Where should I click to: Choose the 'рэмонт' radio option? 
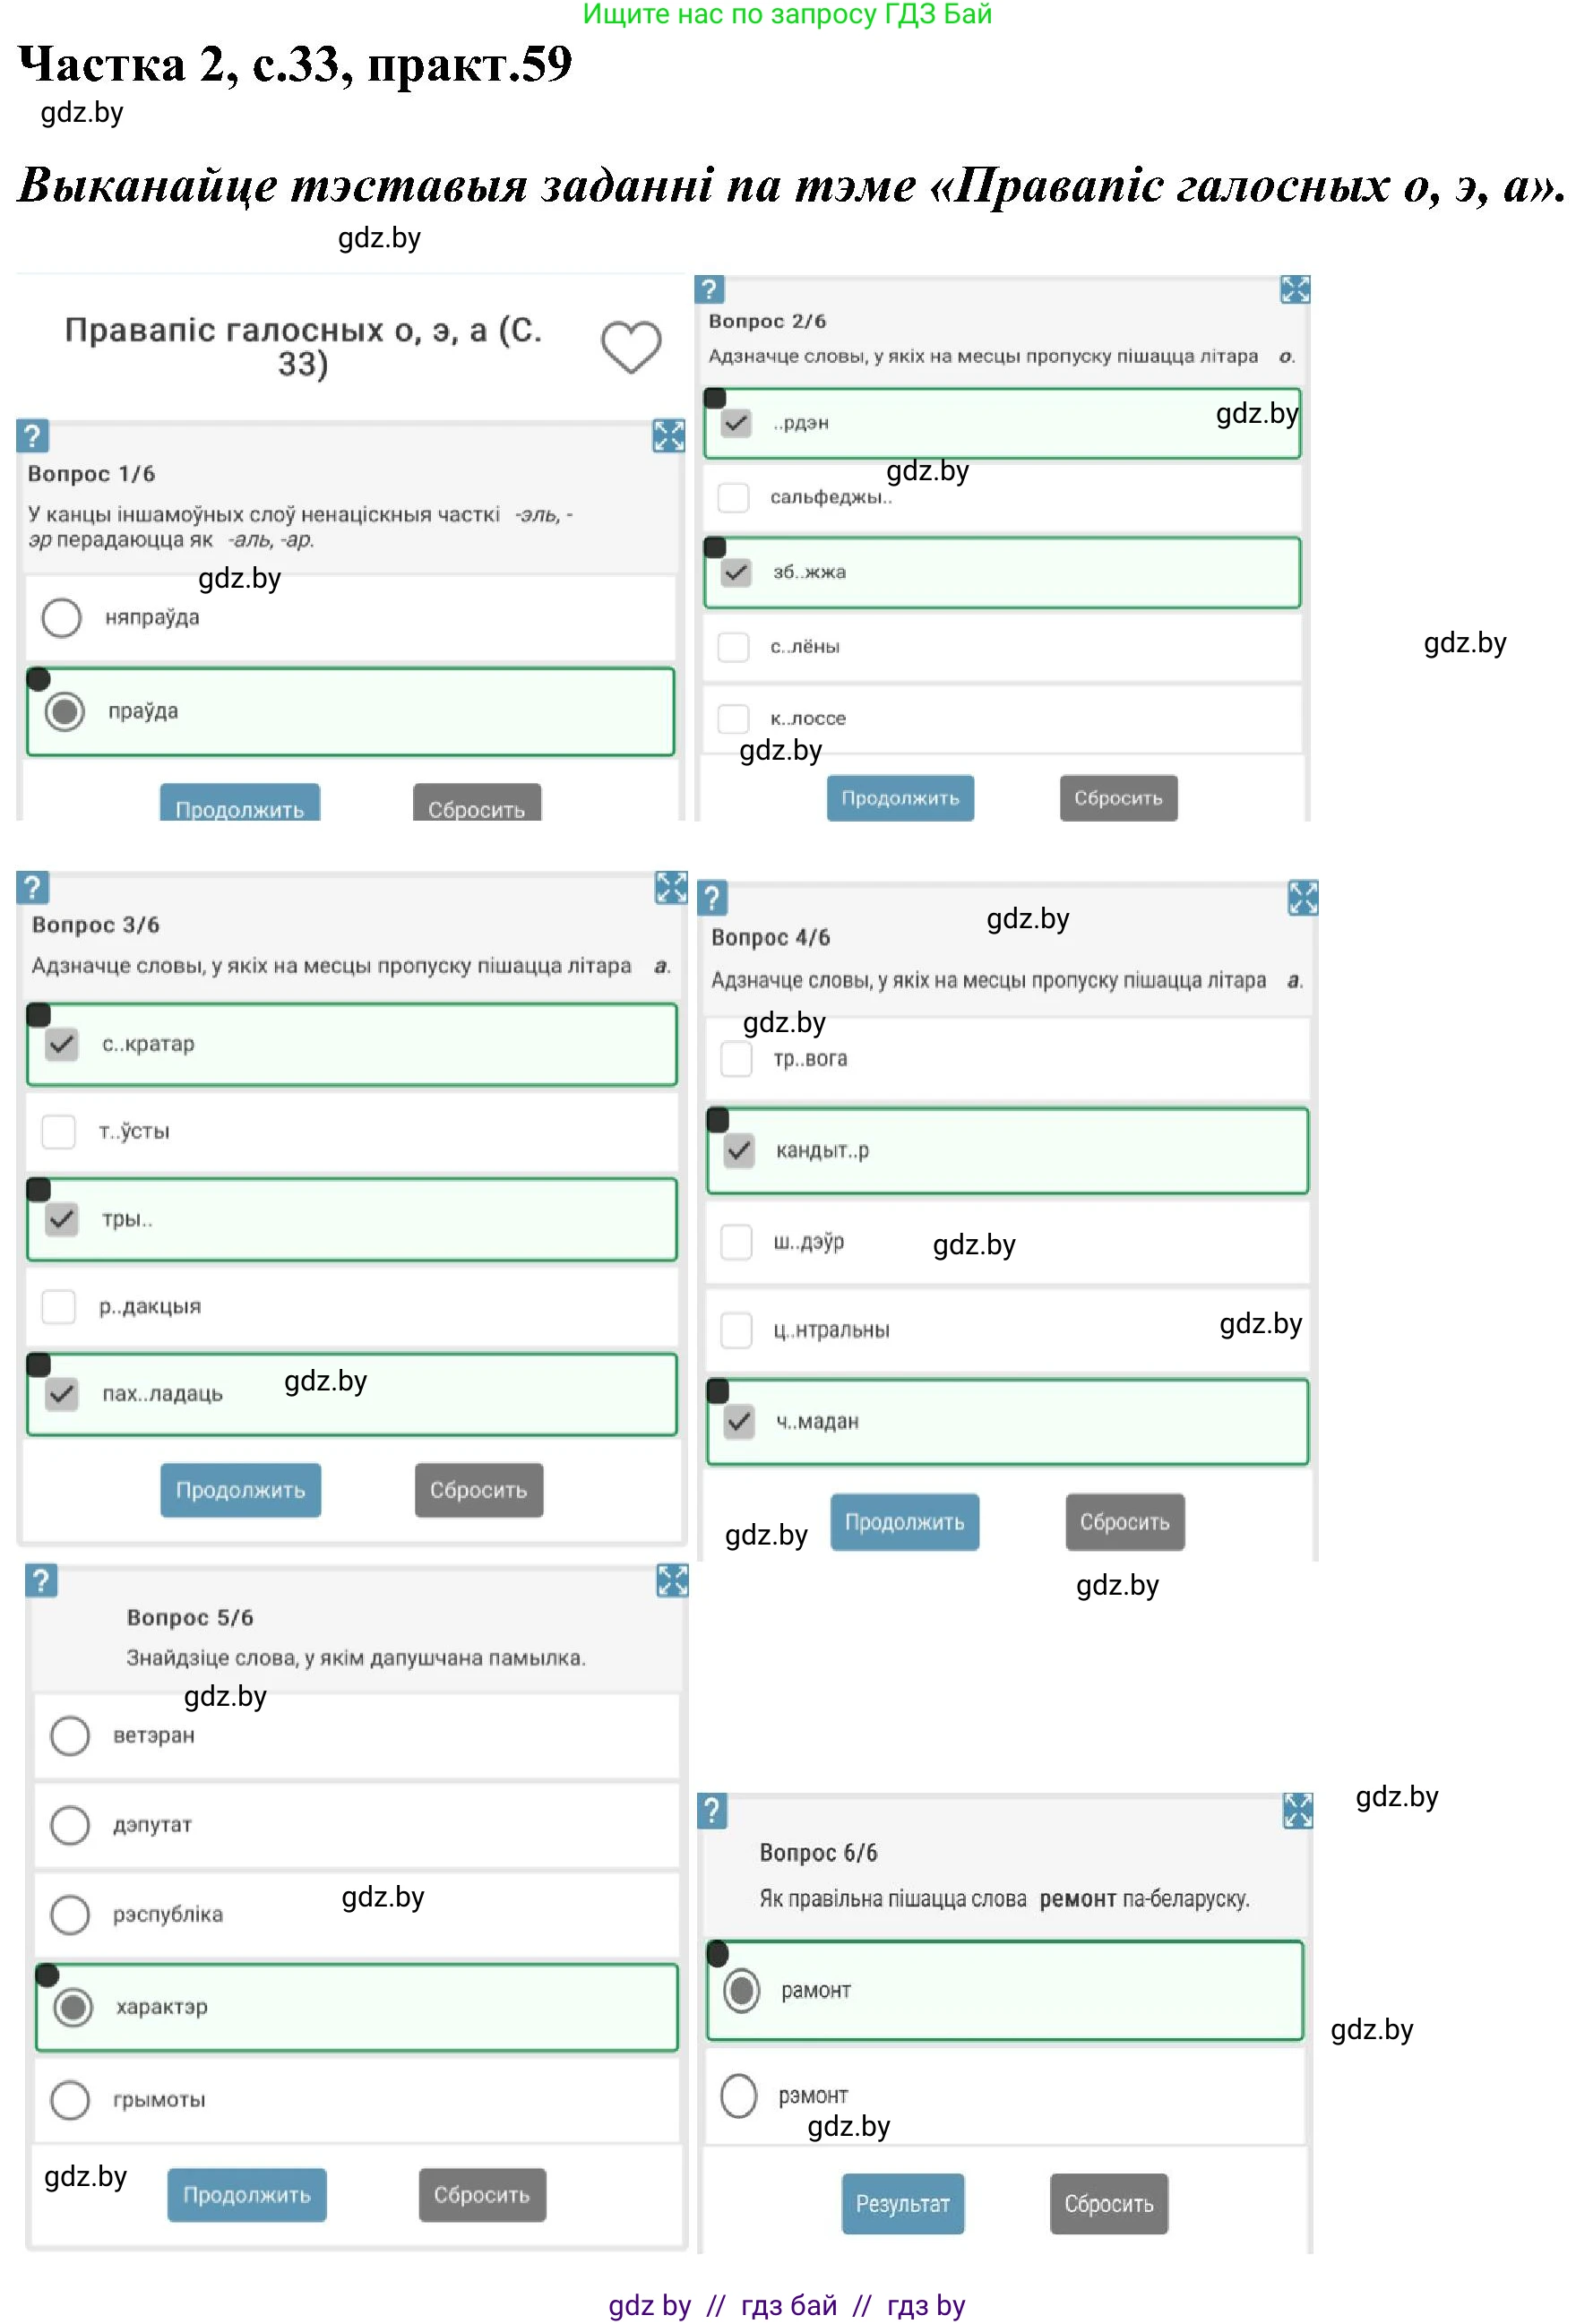739,2095
